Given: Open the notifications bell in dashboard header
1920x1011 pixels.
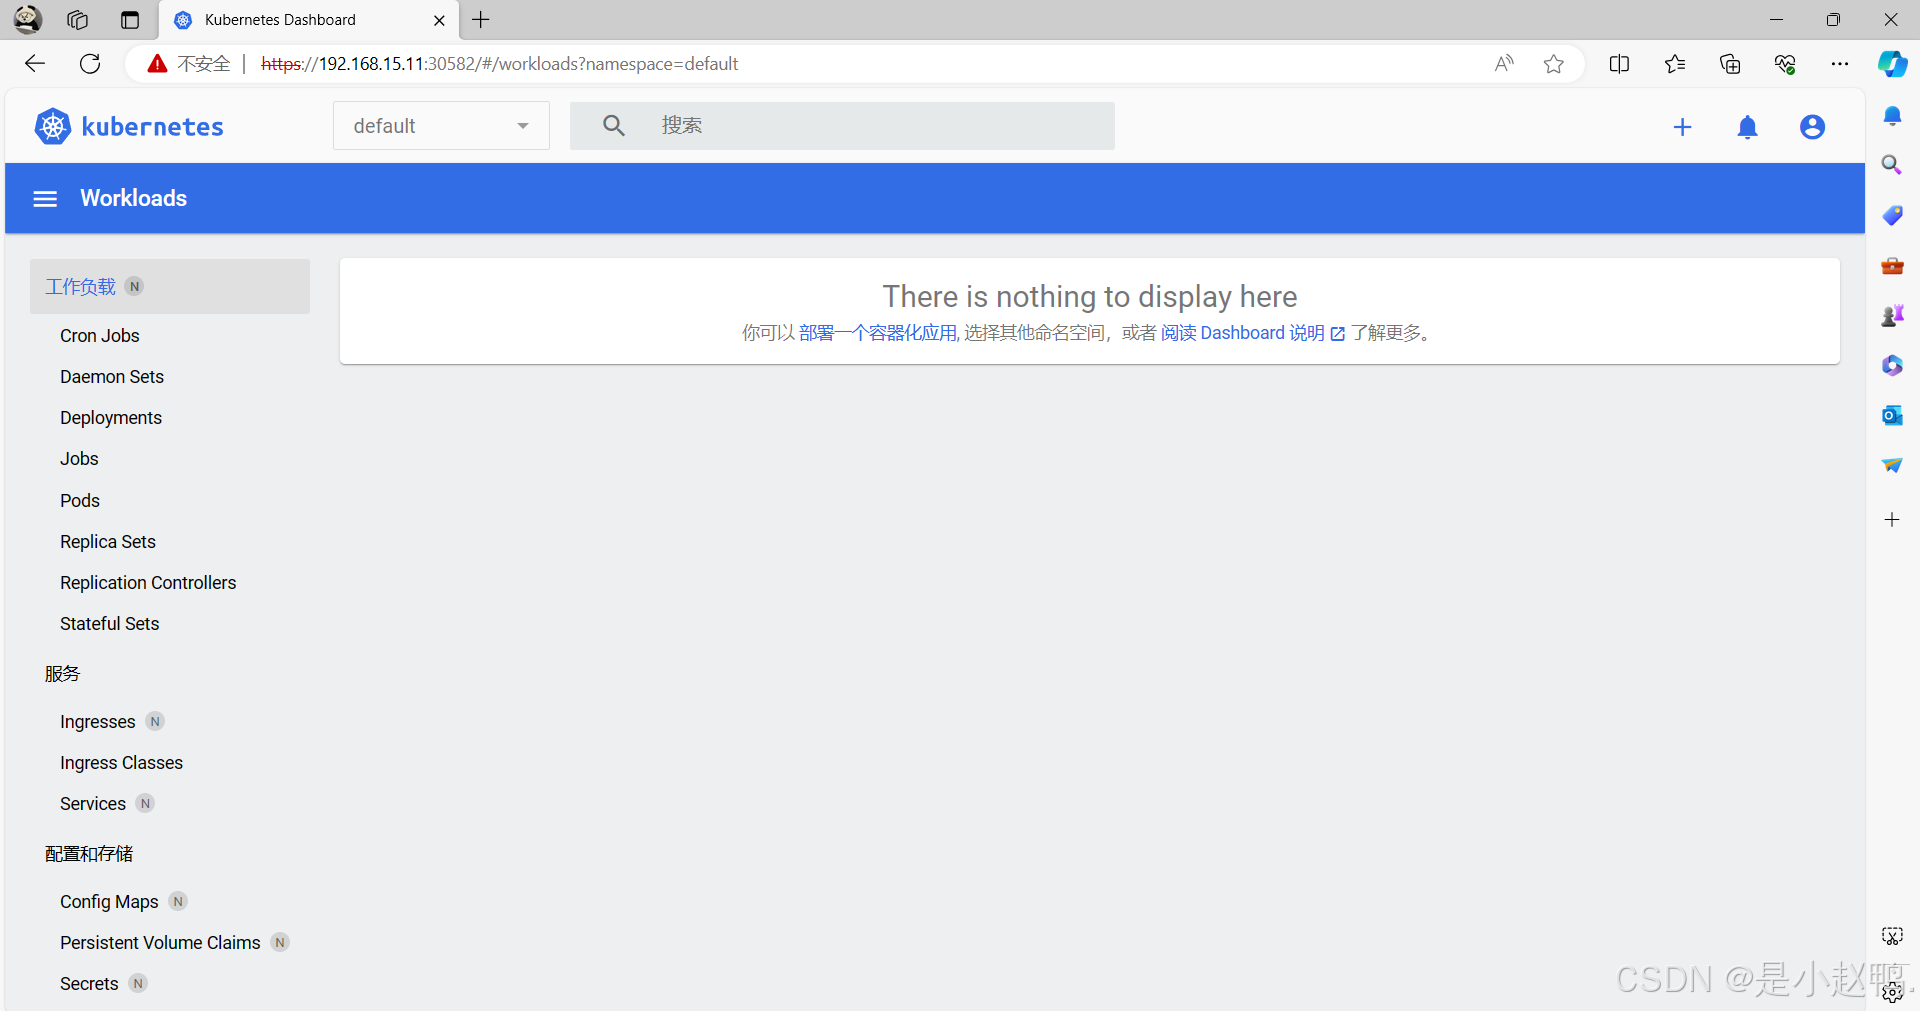Looking at the screenshot, I should (x=1748, y=127).
